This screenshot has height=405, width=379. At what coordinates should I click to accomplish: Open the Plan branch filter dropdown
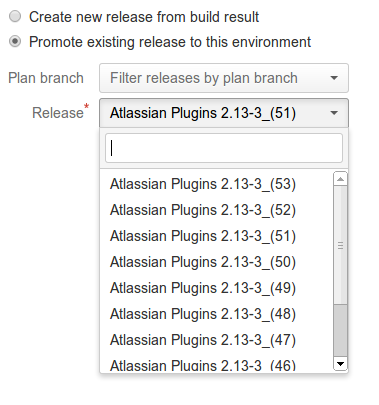224,78
